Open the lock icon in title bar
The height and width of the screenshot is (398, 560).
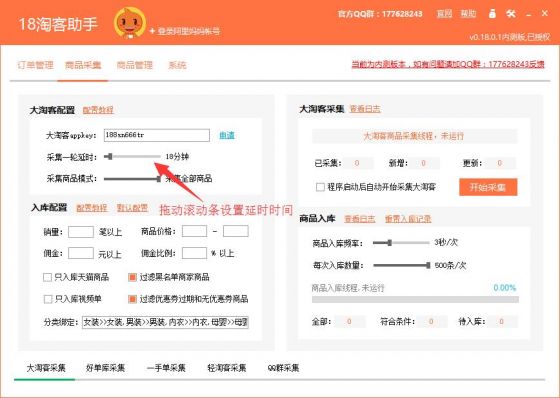point(492,14)
